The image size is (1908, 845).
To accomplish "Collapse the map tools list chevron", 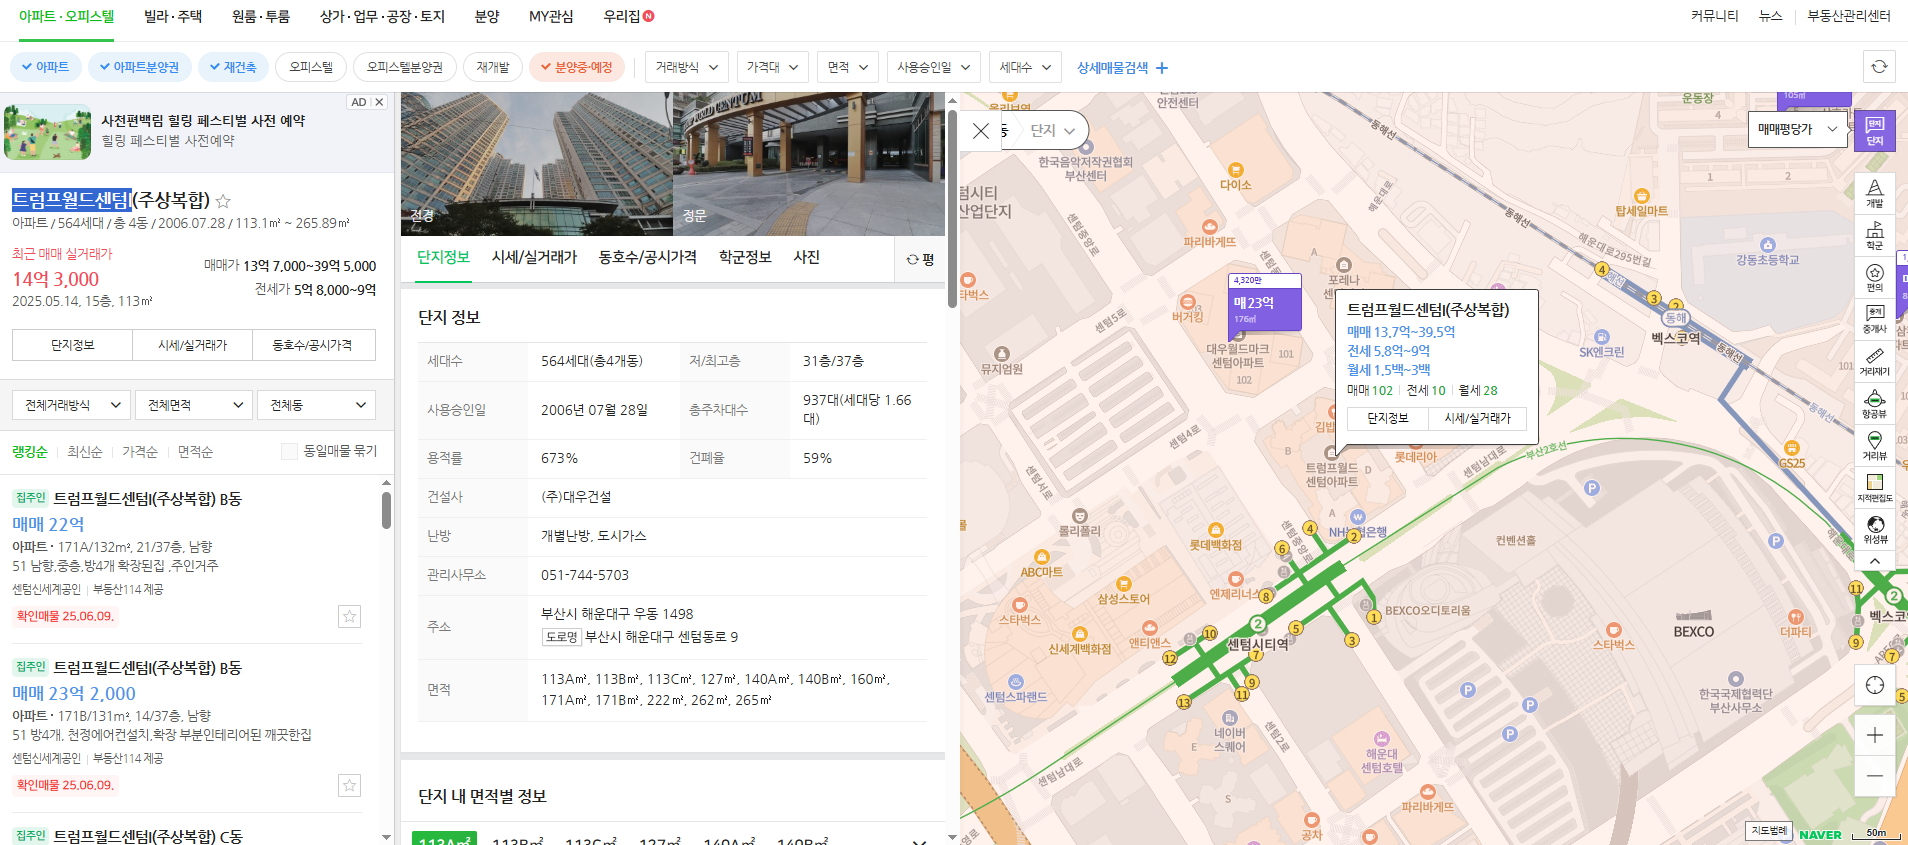I will [x=1874, y=561].
